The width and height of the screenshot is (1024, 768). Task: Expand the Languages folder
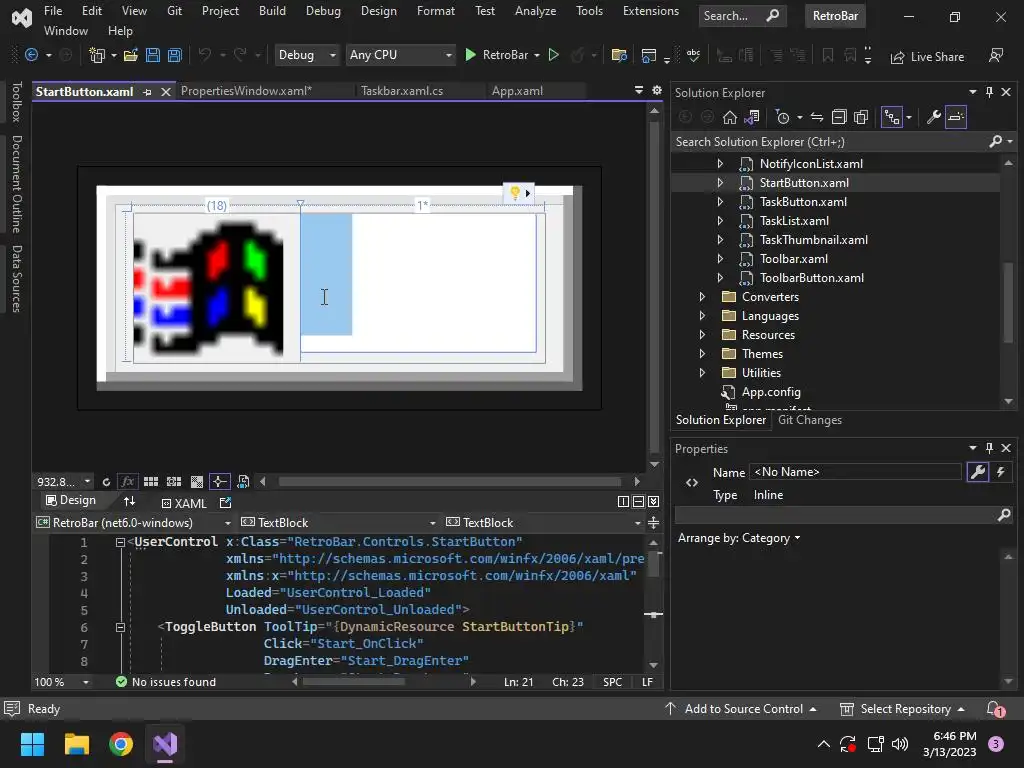(702, 316)
